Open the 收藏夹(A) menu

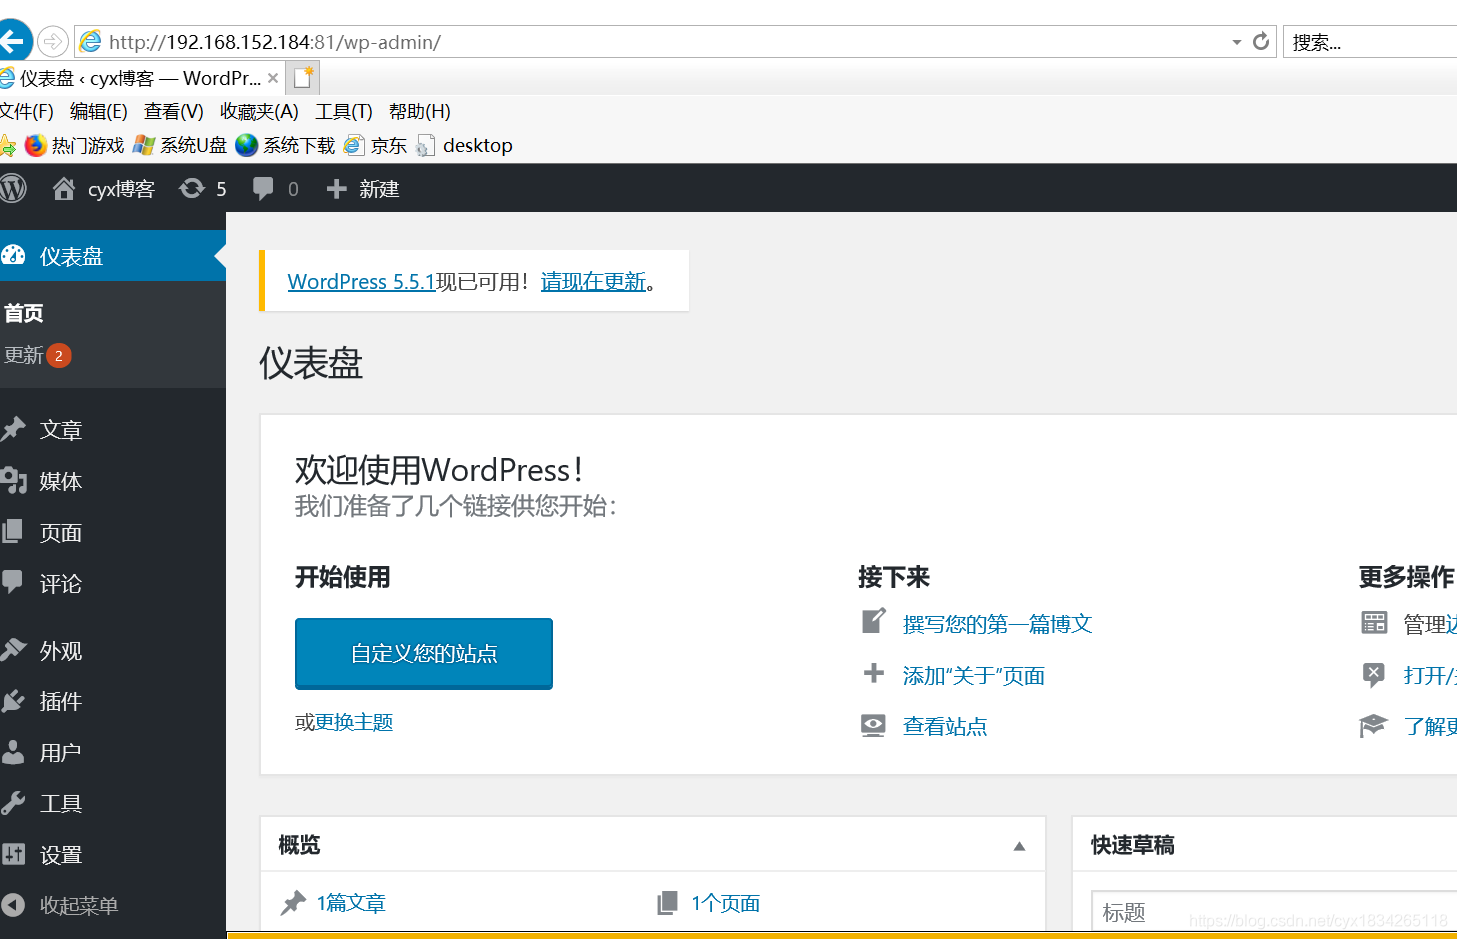(x=260, y=111)
